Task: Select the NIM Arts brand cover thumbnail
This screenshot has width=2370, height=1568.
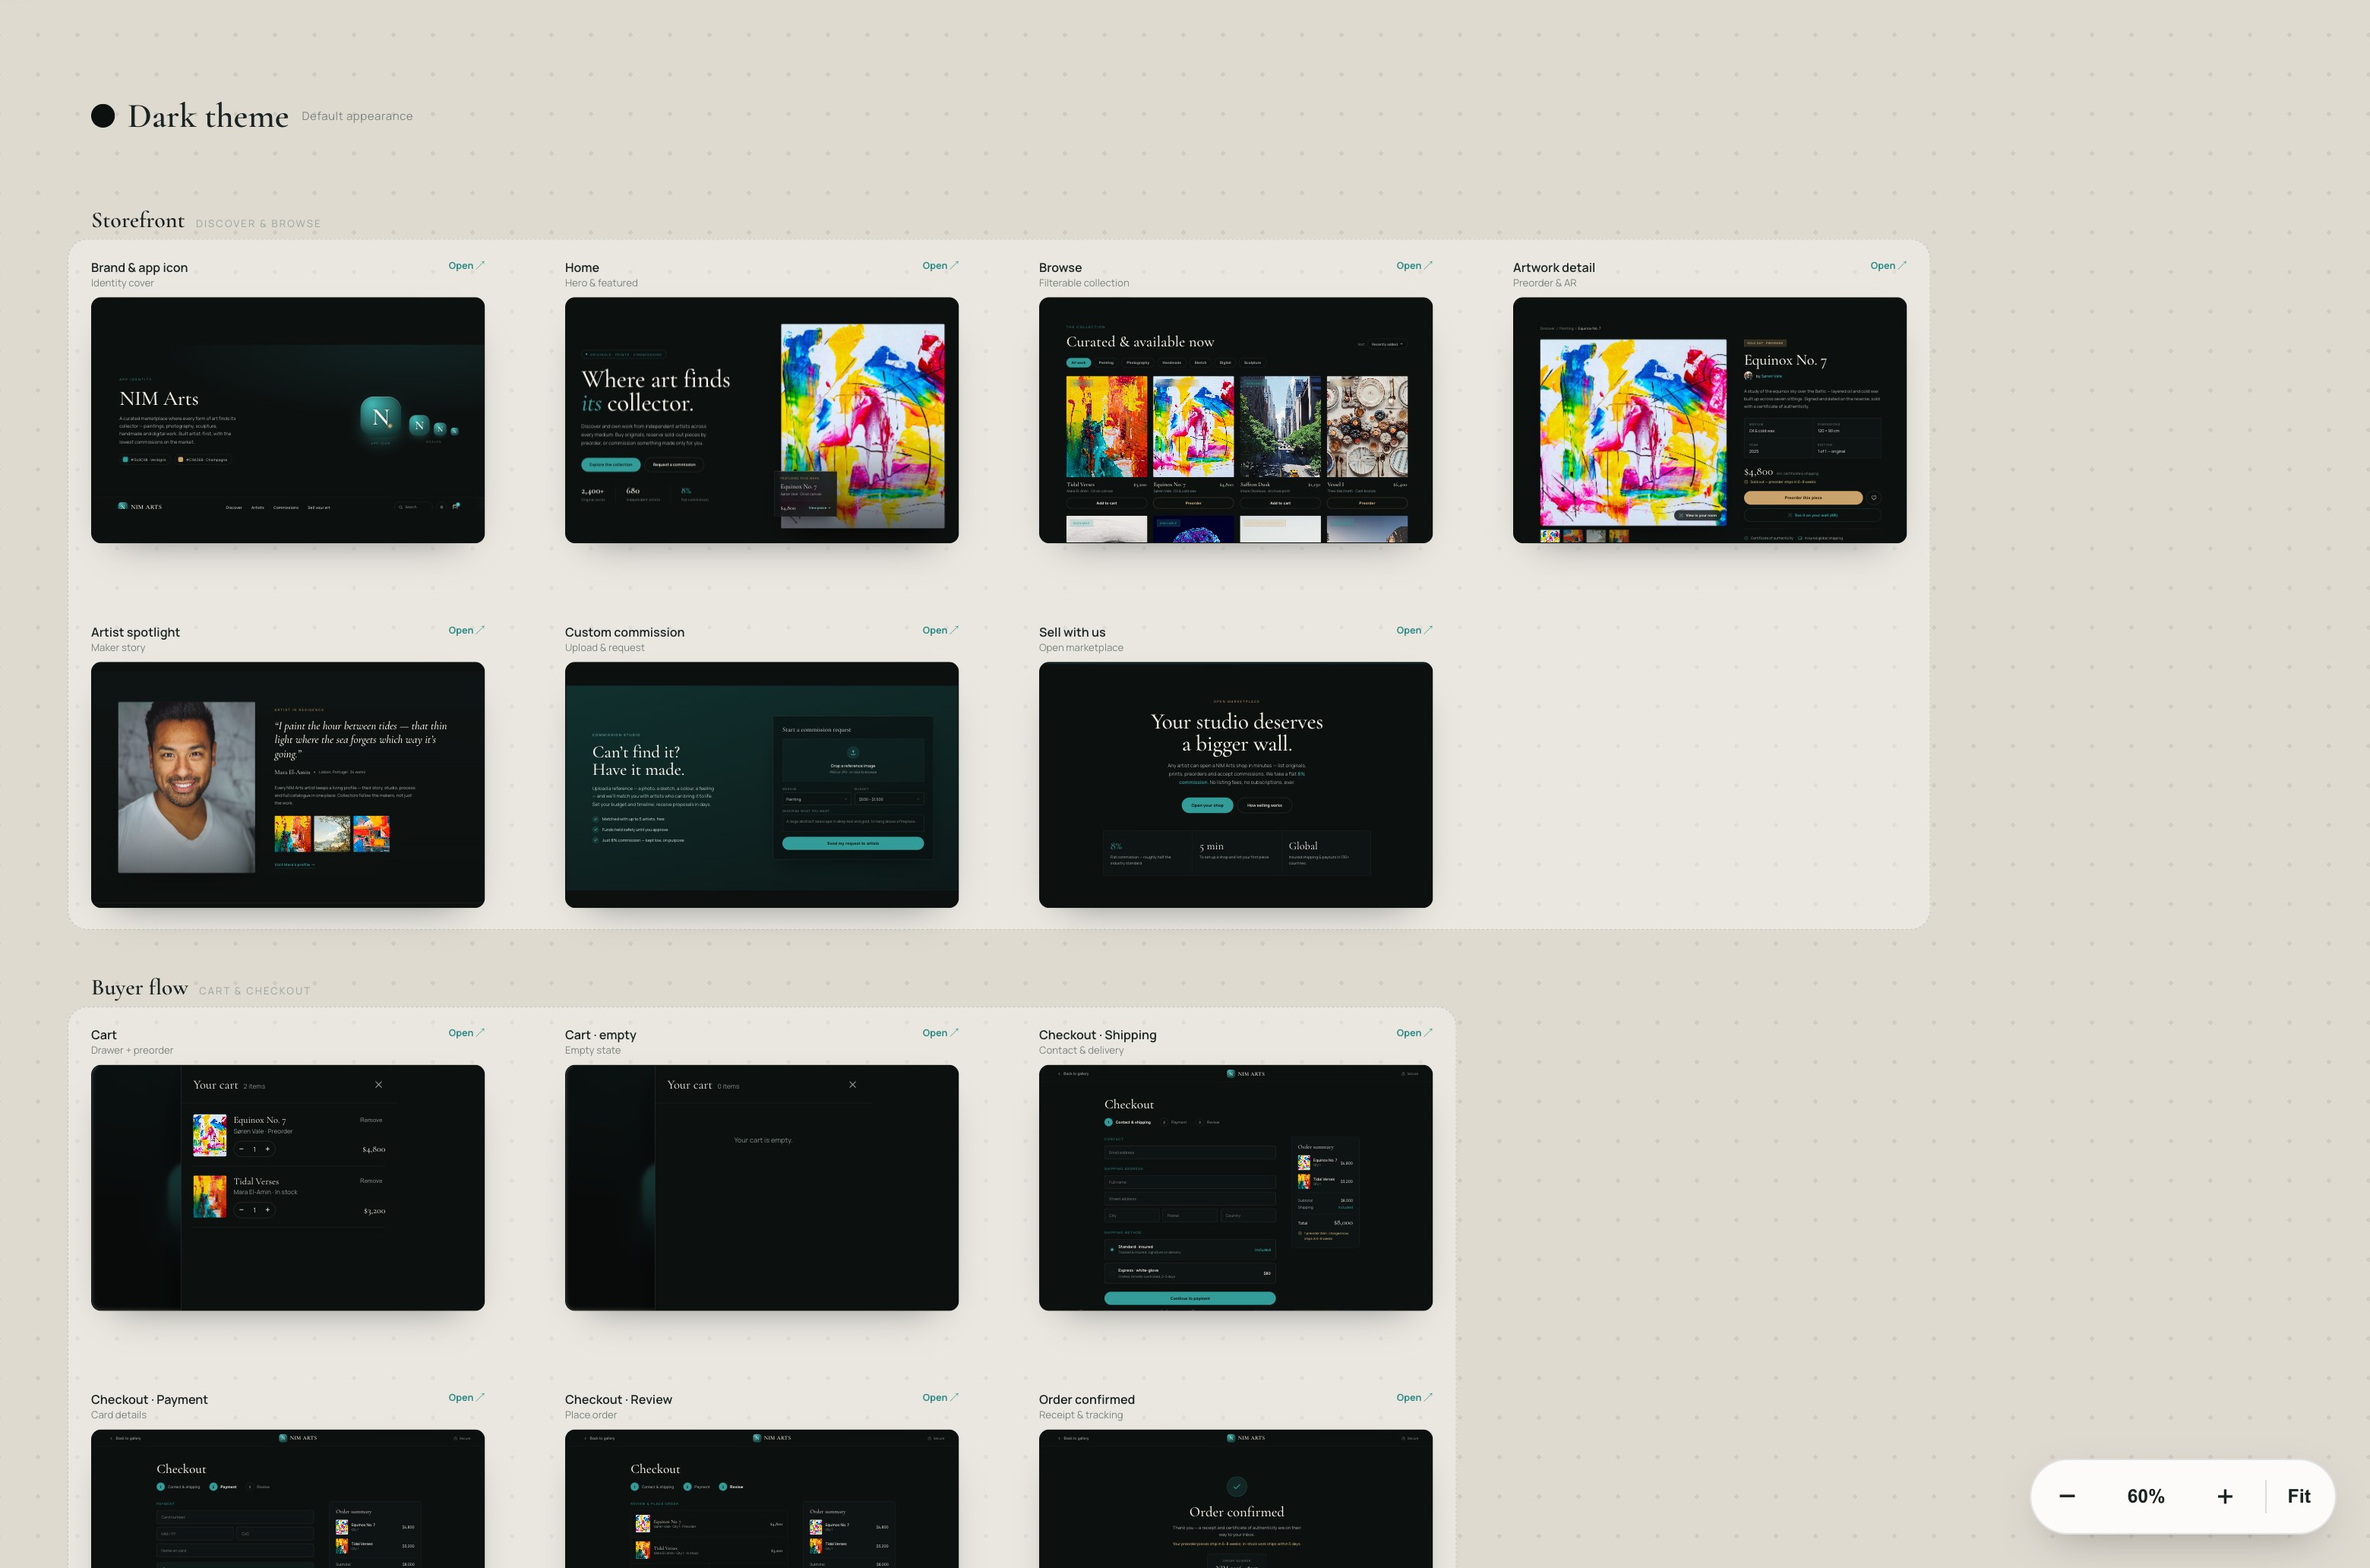Action: click(x=288, y=420)
